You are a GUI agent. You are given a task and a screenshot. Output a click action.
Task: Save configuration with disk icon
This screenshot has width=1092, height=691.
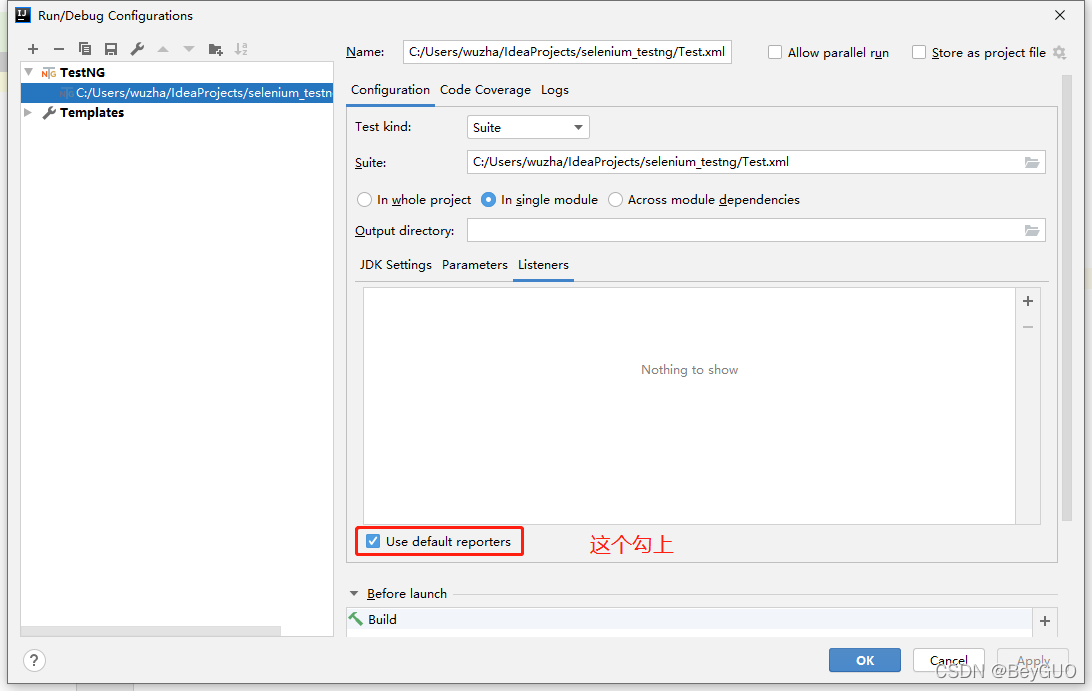click(111, 49)
